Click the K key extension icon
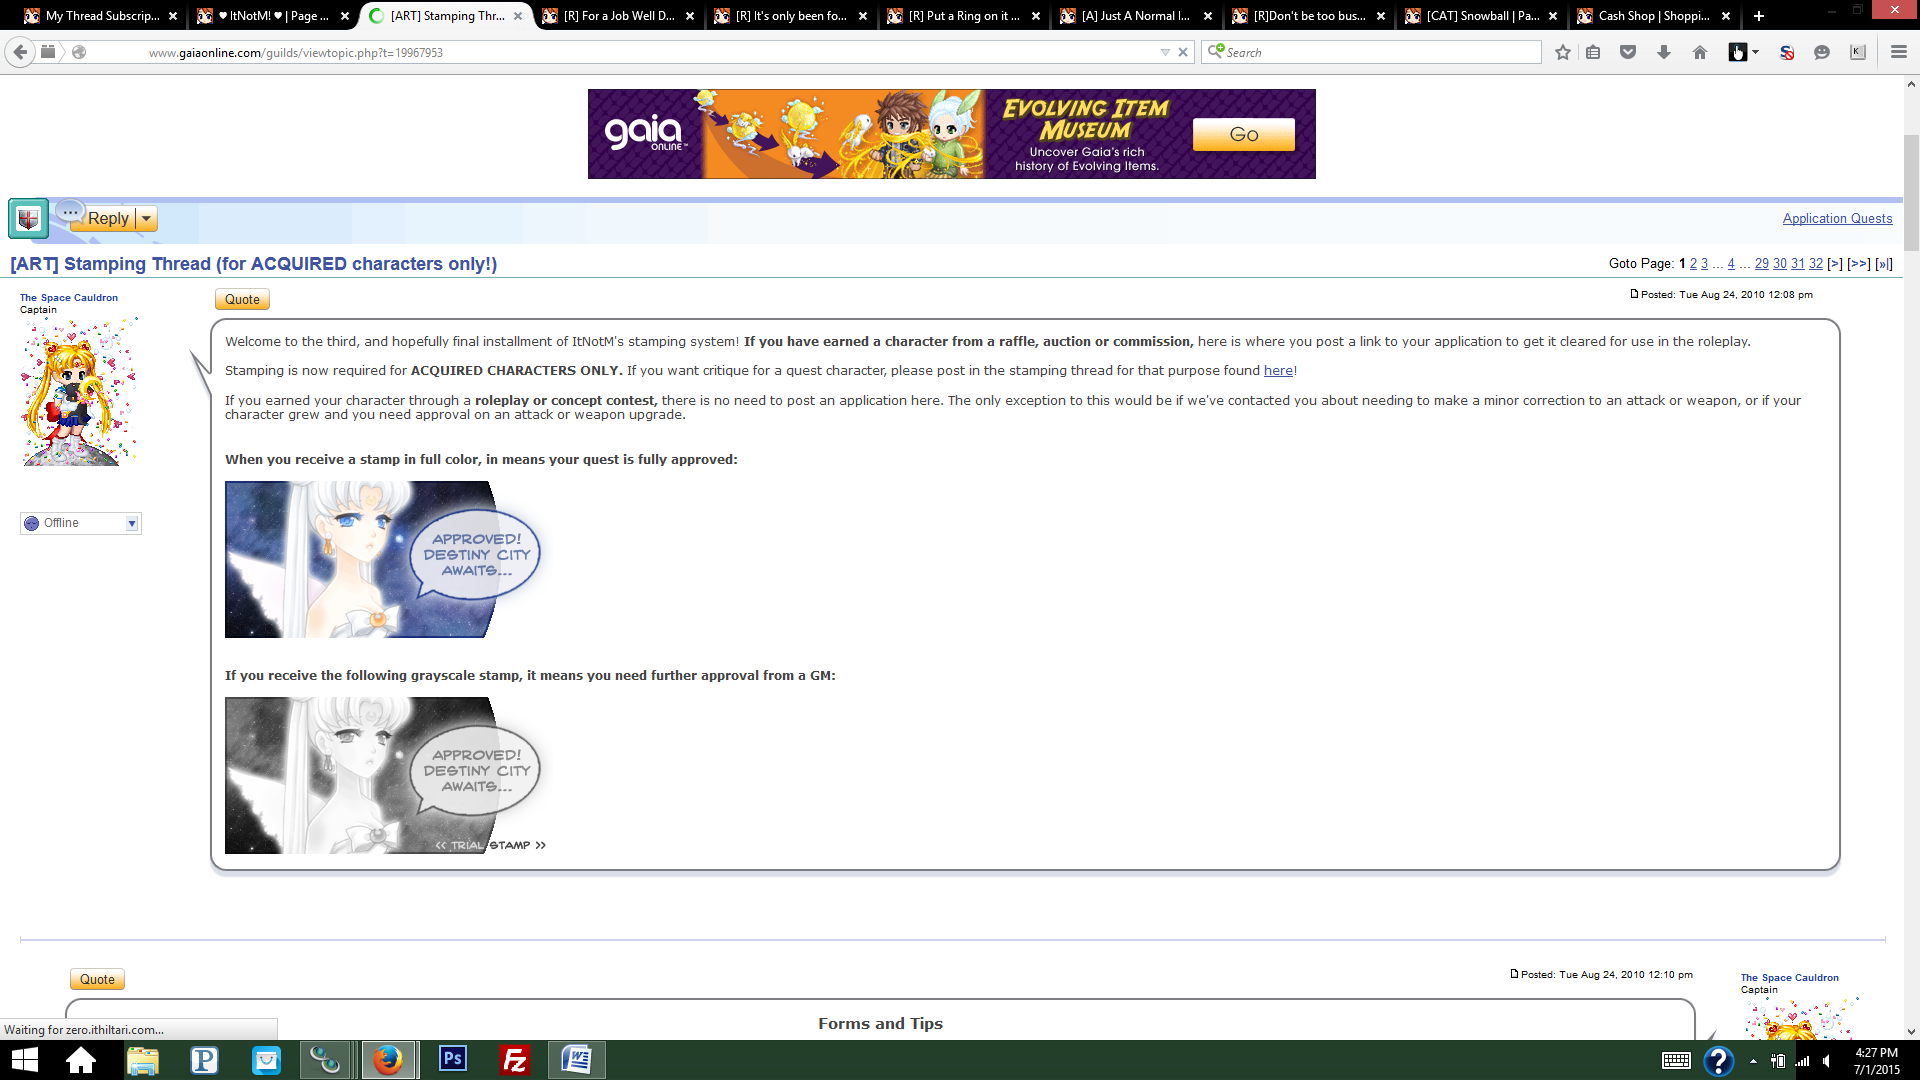 click(1858, 53)
